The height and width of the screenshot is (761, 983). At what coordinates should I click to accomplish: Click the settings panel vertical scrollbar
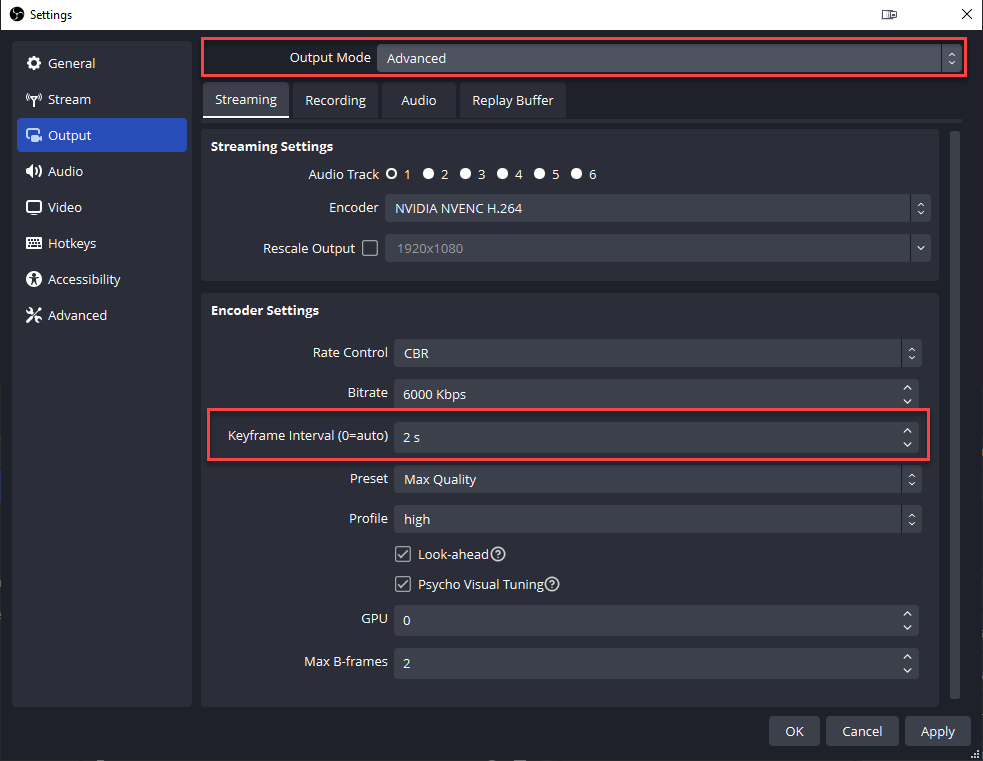(955, 414)
